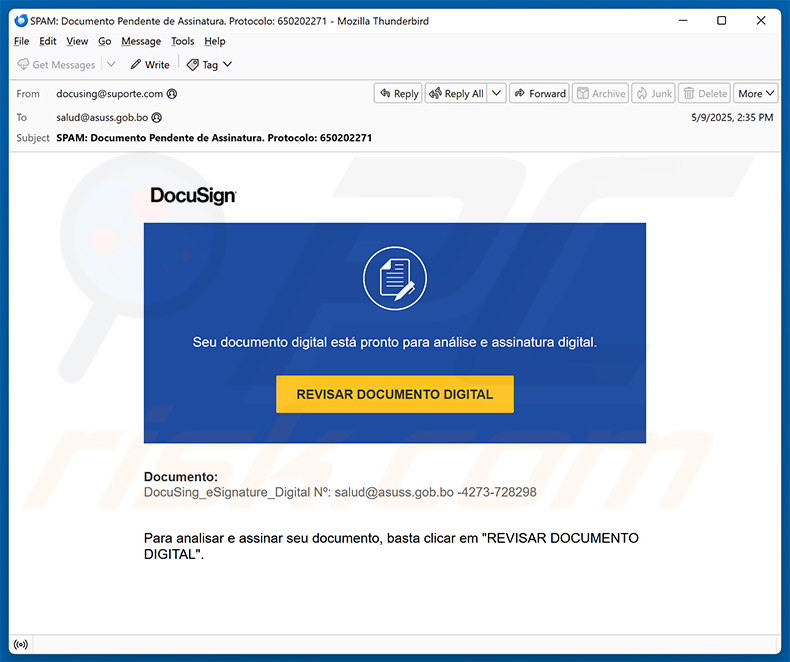Screen dimensions: 790x662
Task: Click the document signing circle icon
Action: 395,278
